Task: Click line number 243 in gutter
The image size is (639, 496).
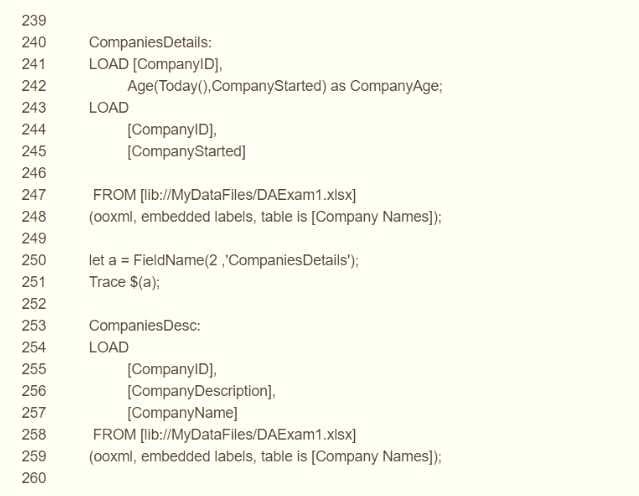Action: [33, 108]
